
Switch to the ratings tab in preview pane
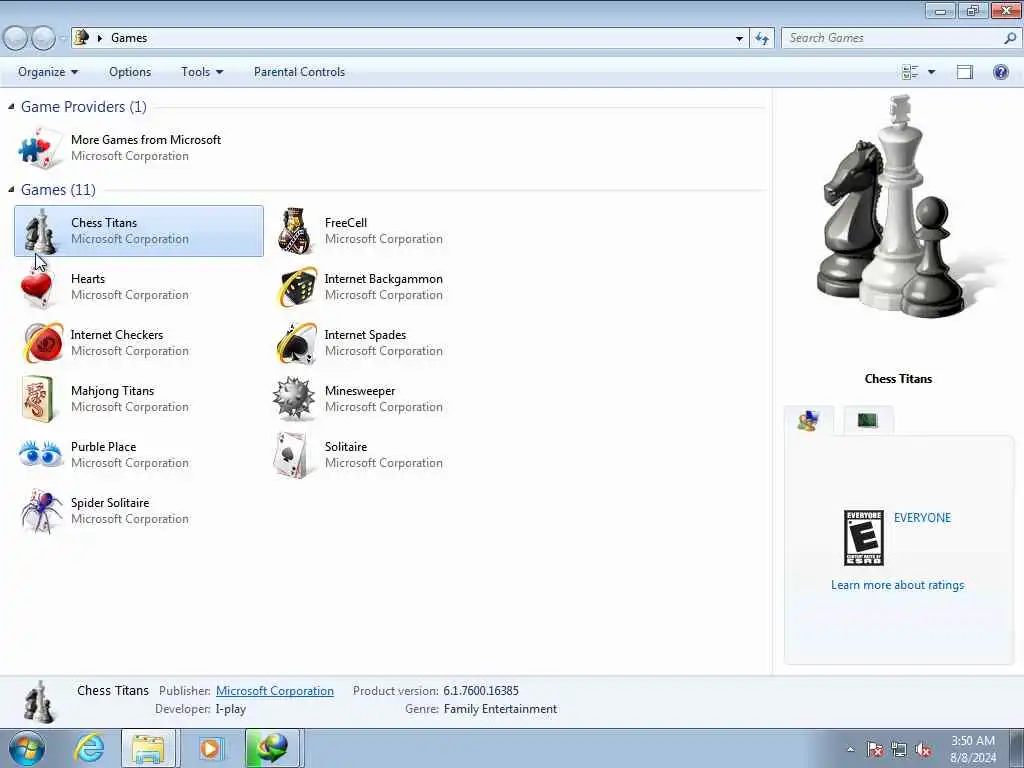[808, 421]
